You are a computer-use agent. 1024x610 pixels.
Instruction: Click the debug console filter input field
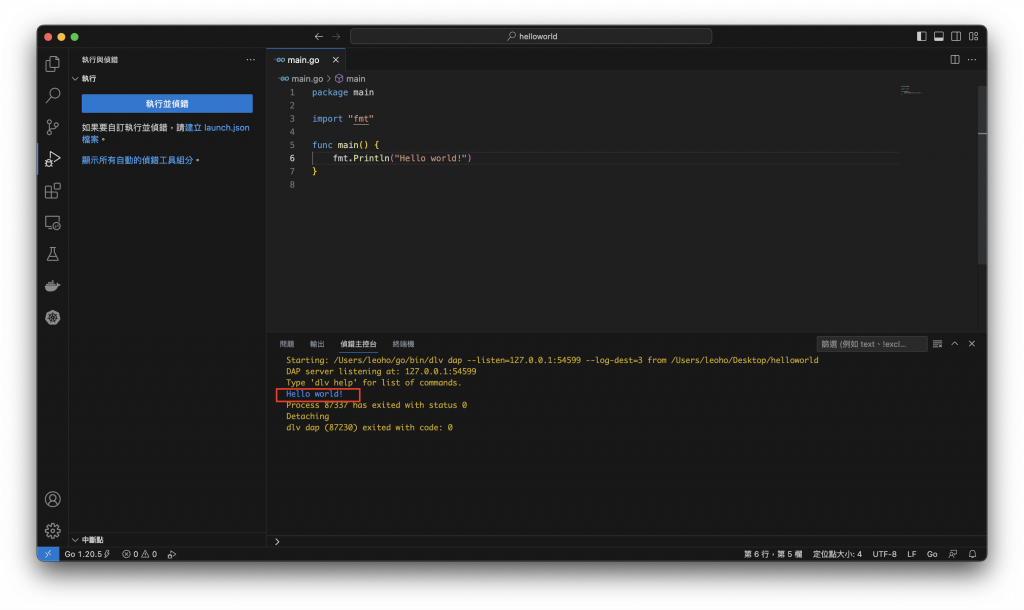coord(871,344)
